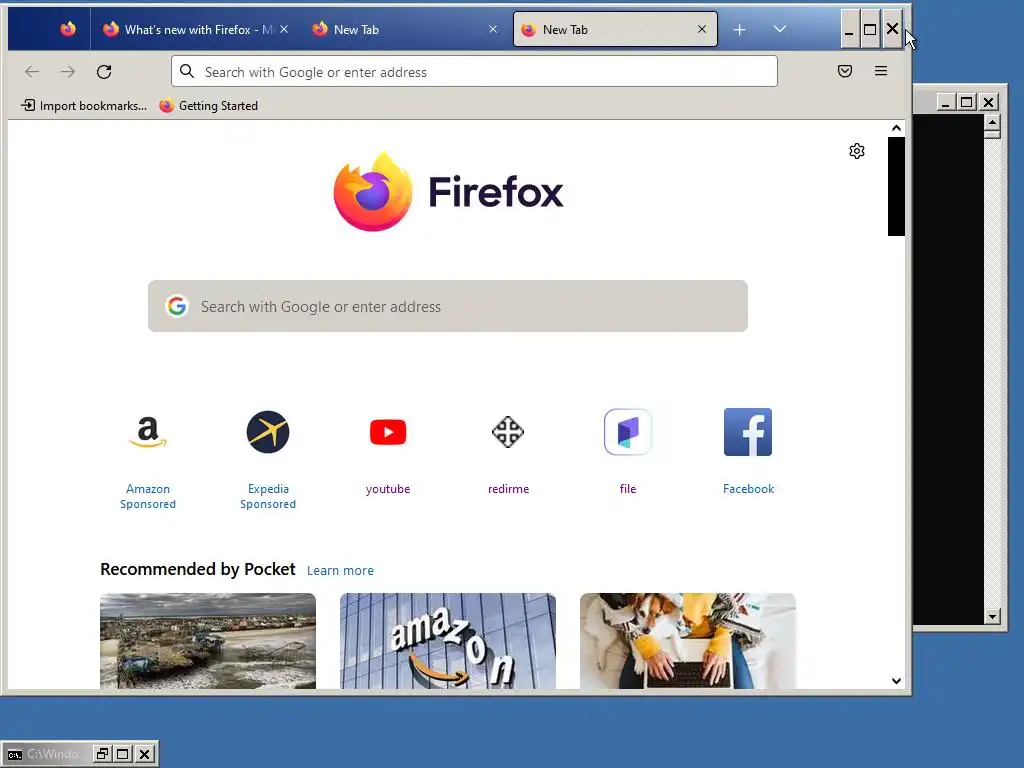Click console window scrollbar down arrow
The width and height of the screenshot is (1024, 768).
tap(993, 616)
